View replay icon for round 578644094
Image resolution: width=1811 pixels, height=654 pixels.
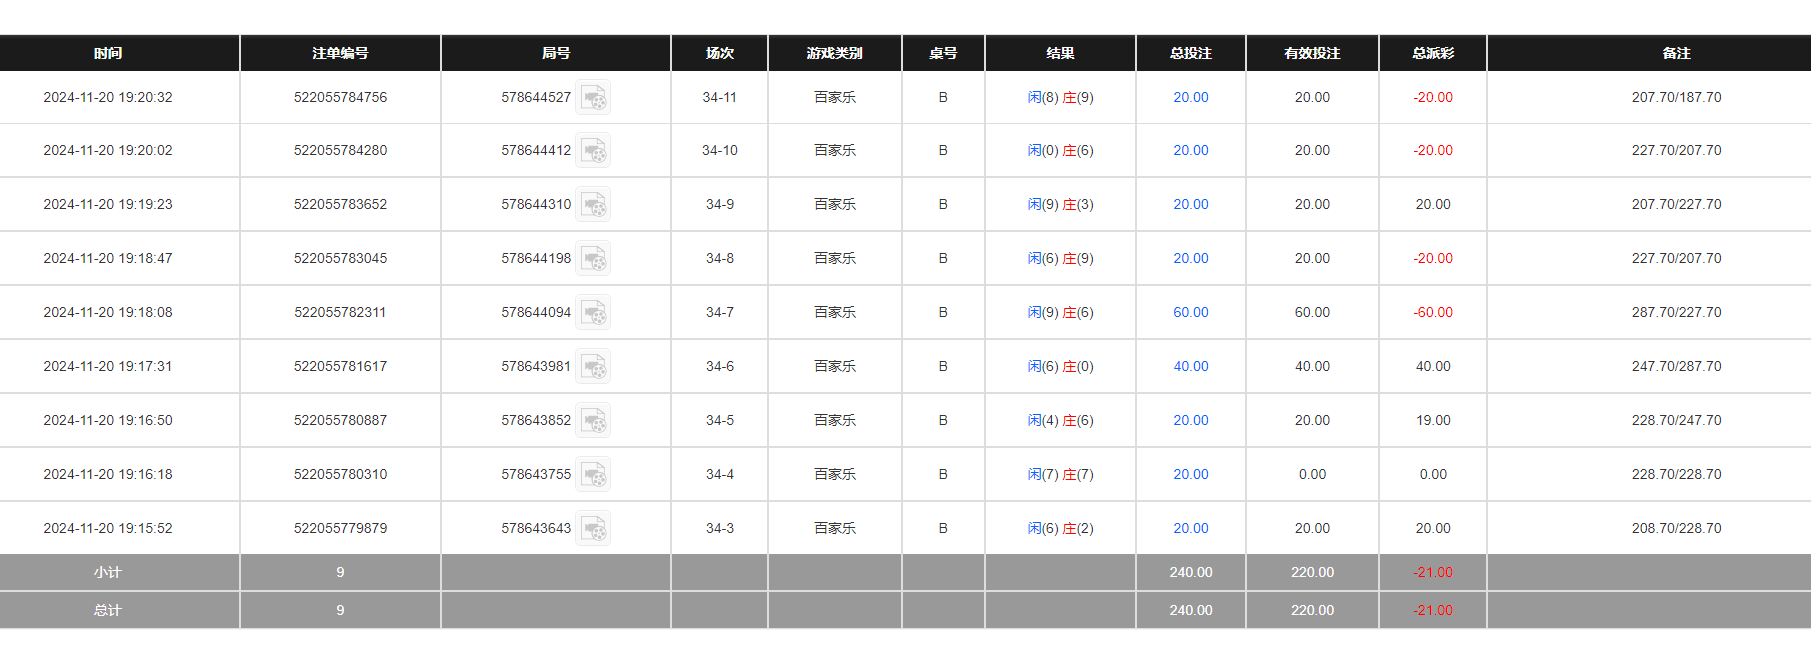593,313
